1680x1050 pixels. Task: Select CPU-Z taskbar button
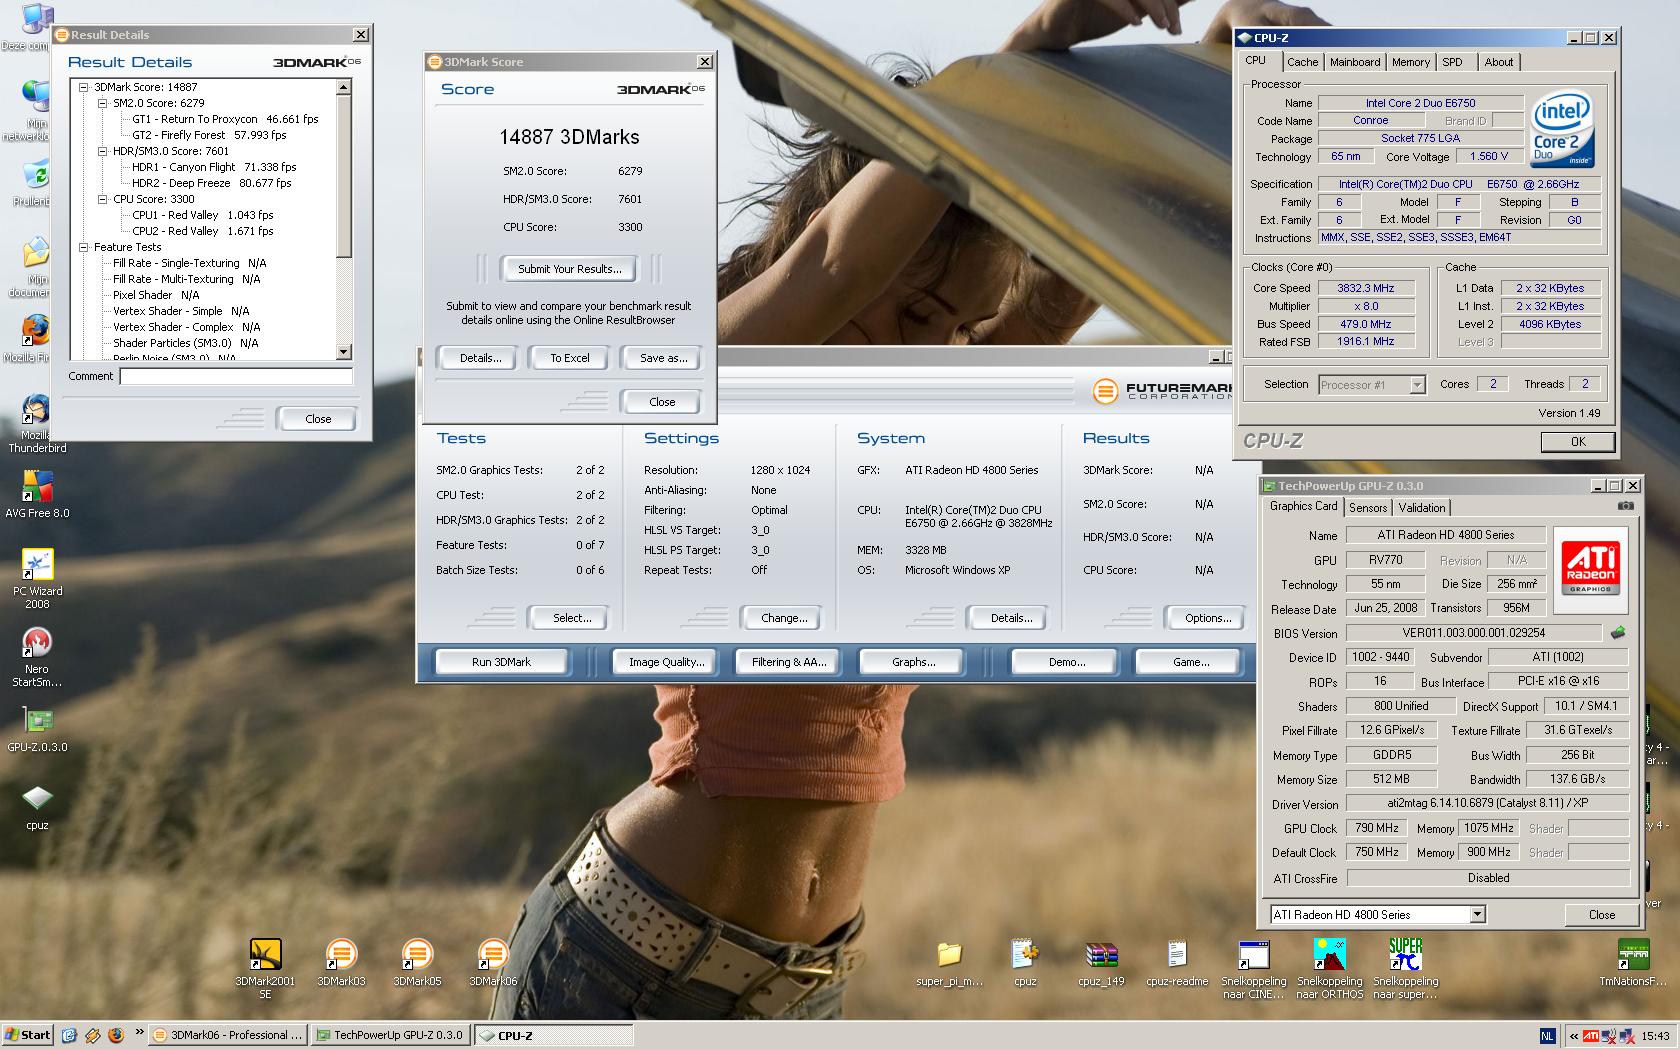click(x=553, y=1035)
